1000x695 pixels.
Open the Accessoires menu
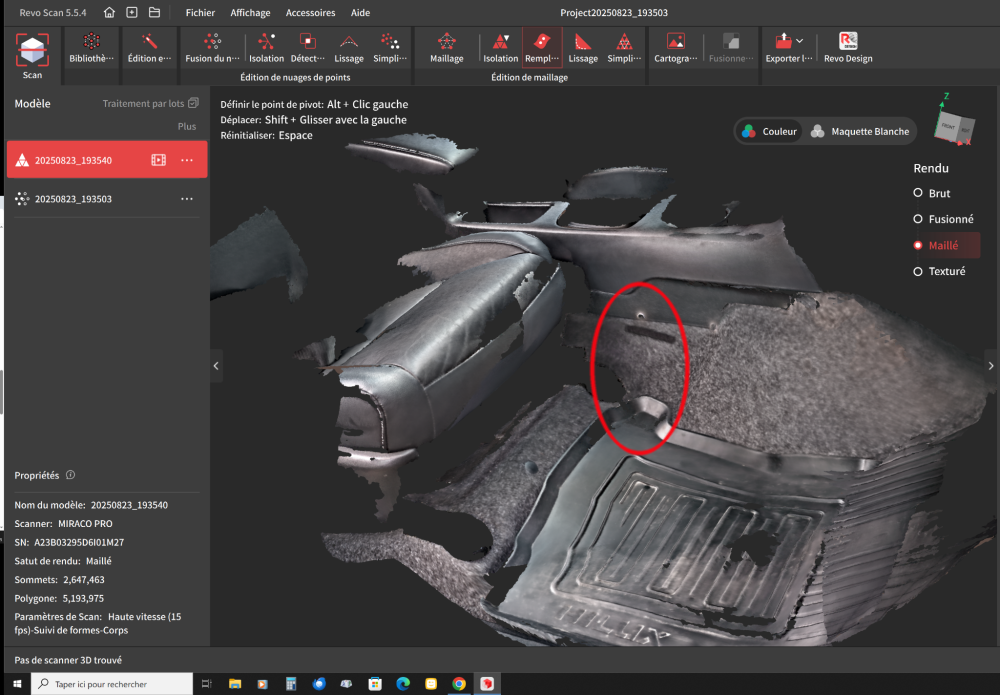point(311,13)
